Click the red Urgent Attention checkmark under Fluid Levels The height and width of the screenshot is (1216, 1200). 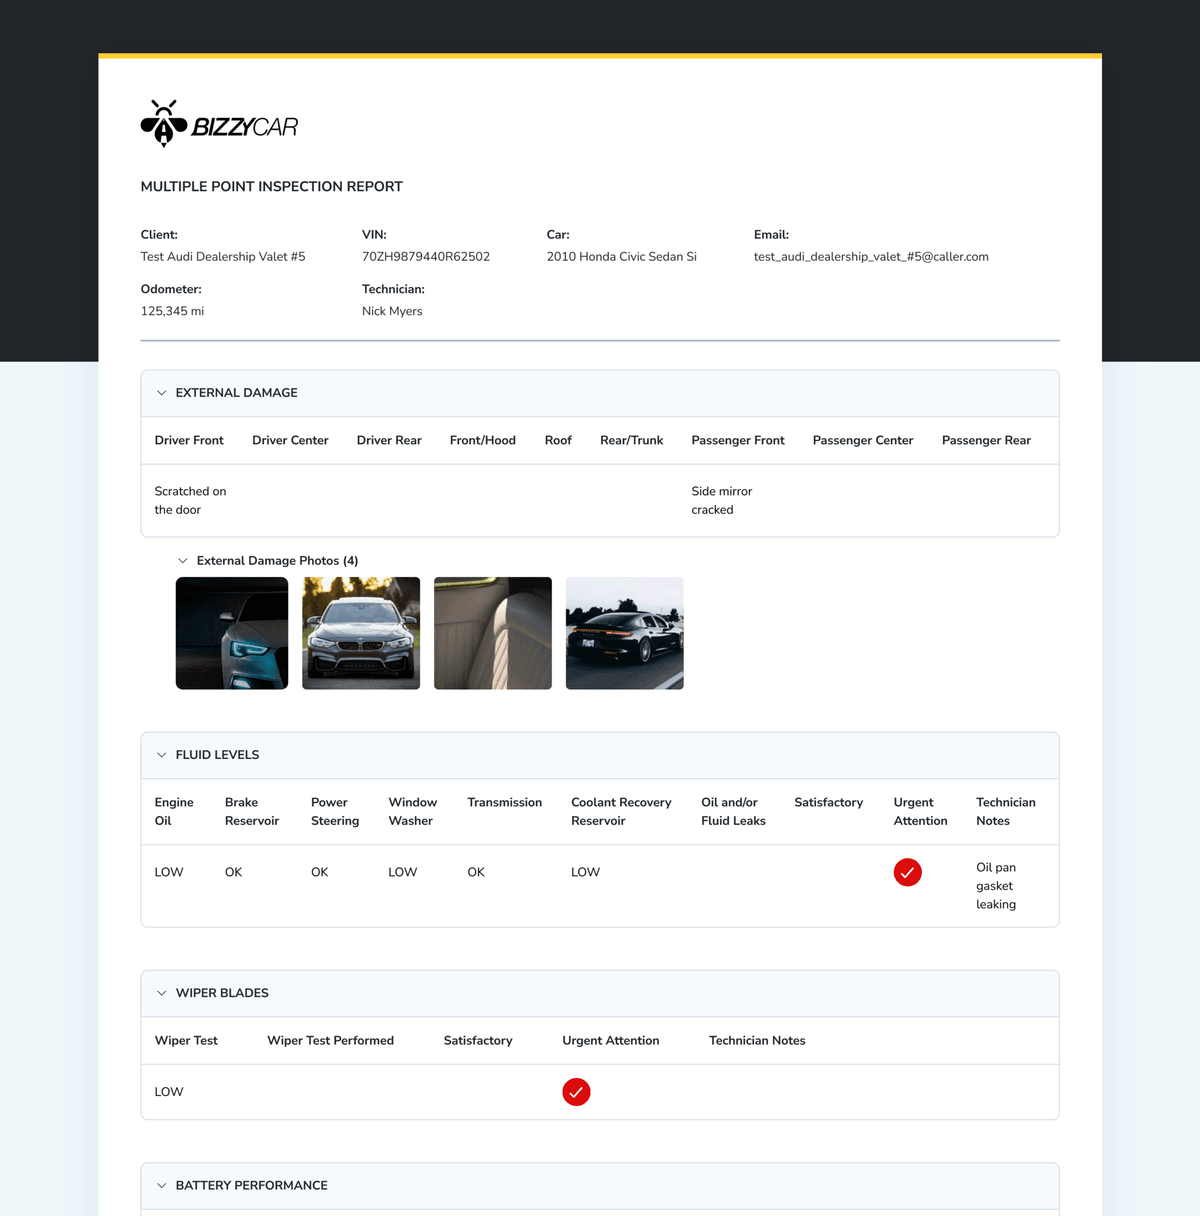click(x=907, y=872)
